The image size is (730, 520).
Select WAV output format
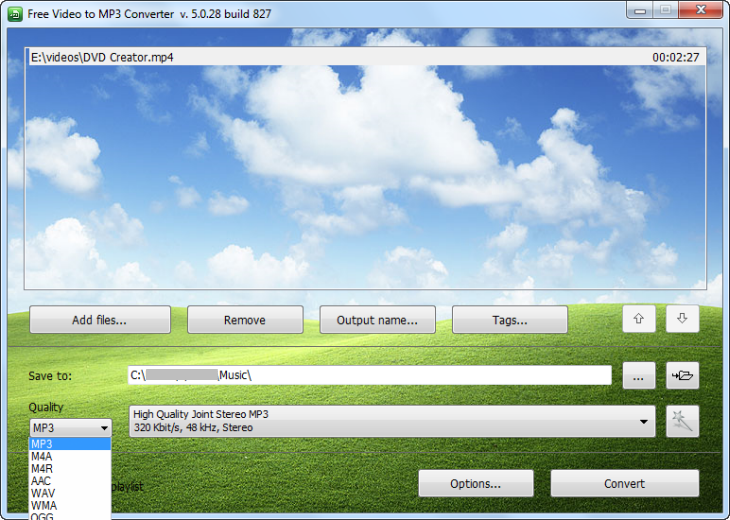[x=70, y=493]
